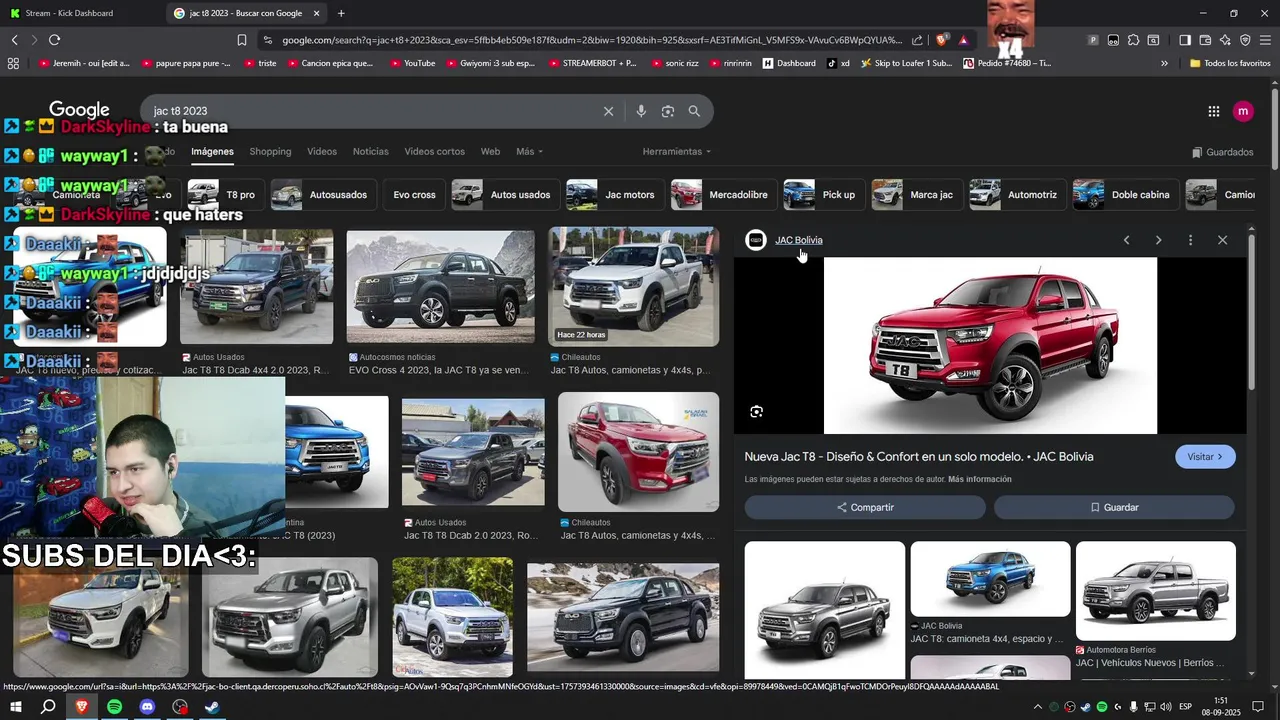The height and width of the screenshot is (720, 1280).
Task: Filter by Evo cross chip
Action: point(414,195)
